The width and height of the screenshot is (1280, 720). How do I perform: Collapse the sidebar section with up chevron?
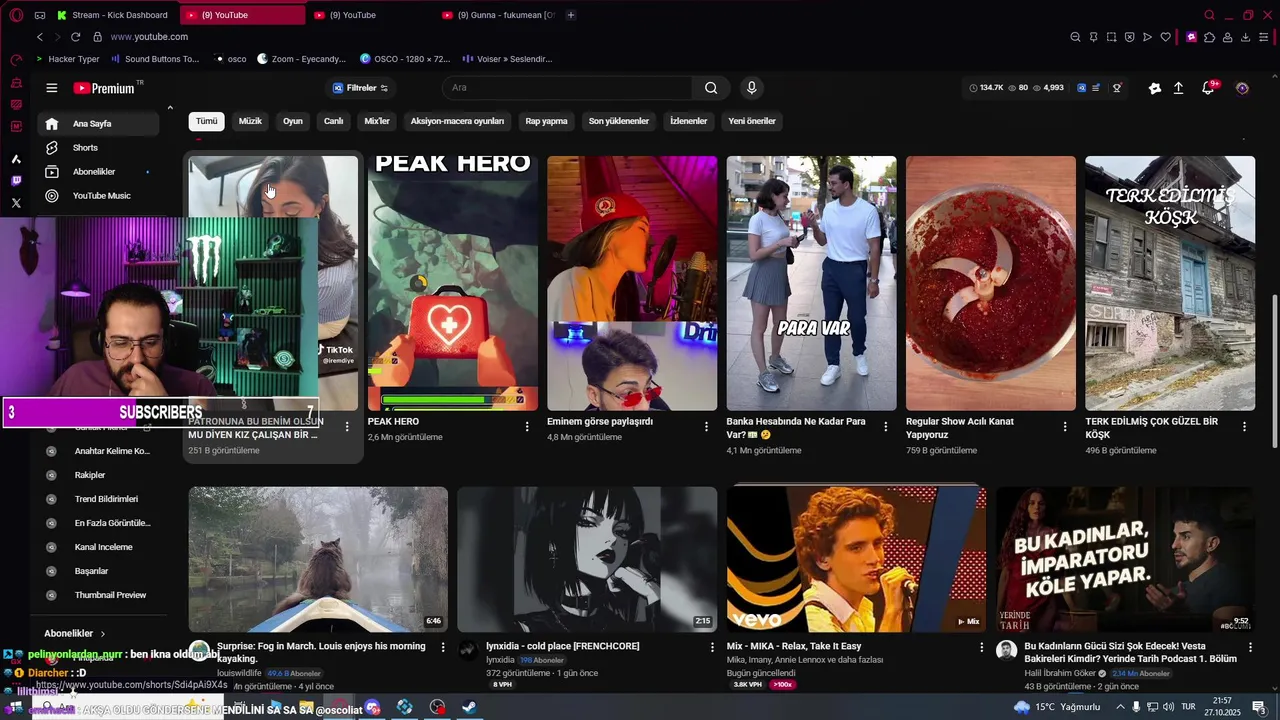click(x=170, y=107)
